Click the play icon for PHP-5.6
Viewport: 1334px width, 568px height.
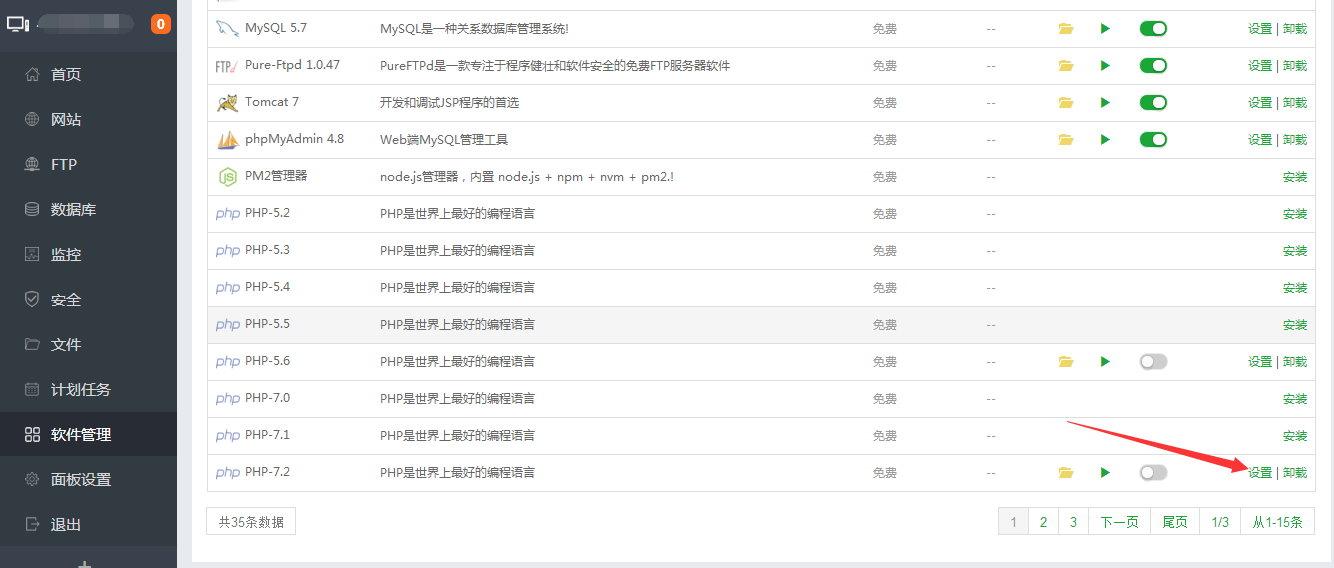1105,362
